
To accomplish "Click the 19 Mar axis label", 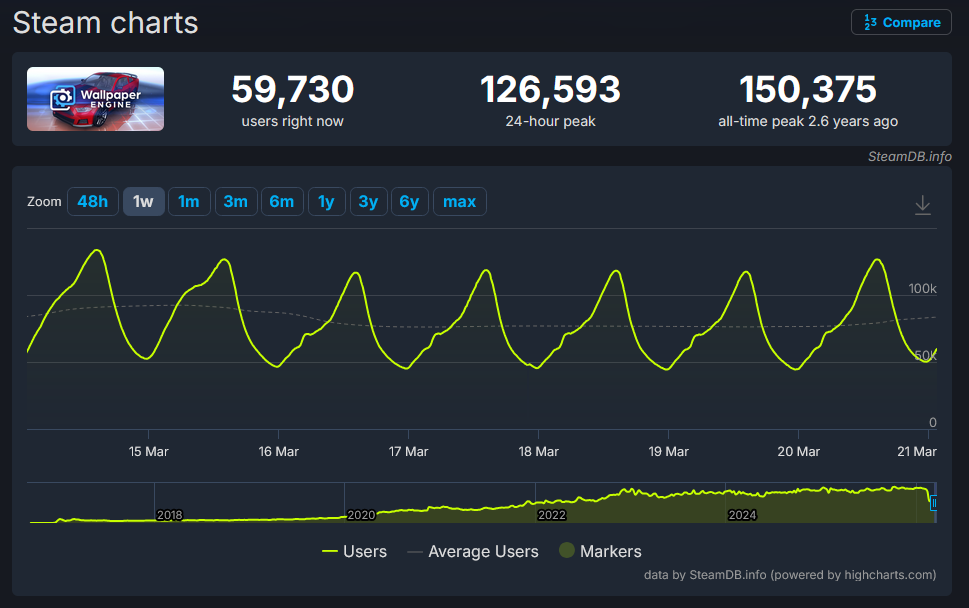I will pos(669,452).
